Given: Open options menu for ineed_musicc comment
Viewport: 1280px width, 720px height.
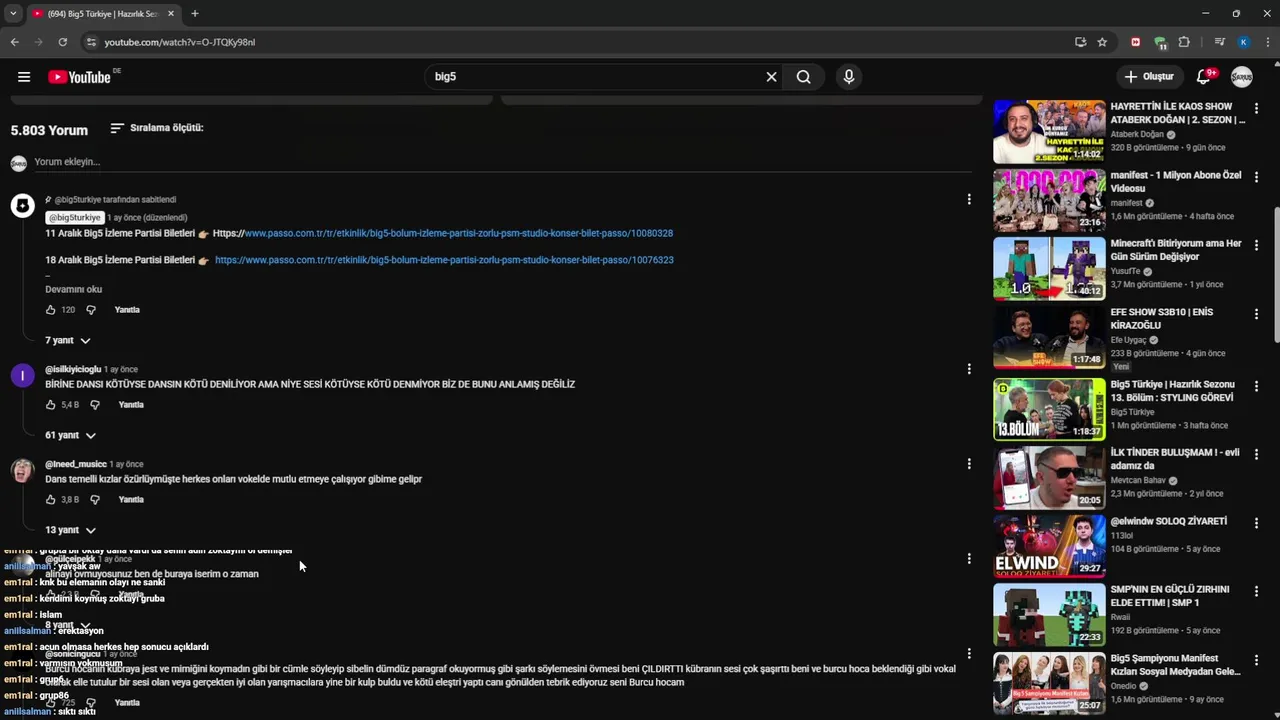Looking at the screenshot, I should [x=969, y=464].
